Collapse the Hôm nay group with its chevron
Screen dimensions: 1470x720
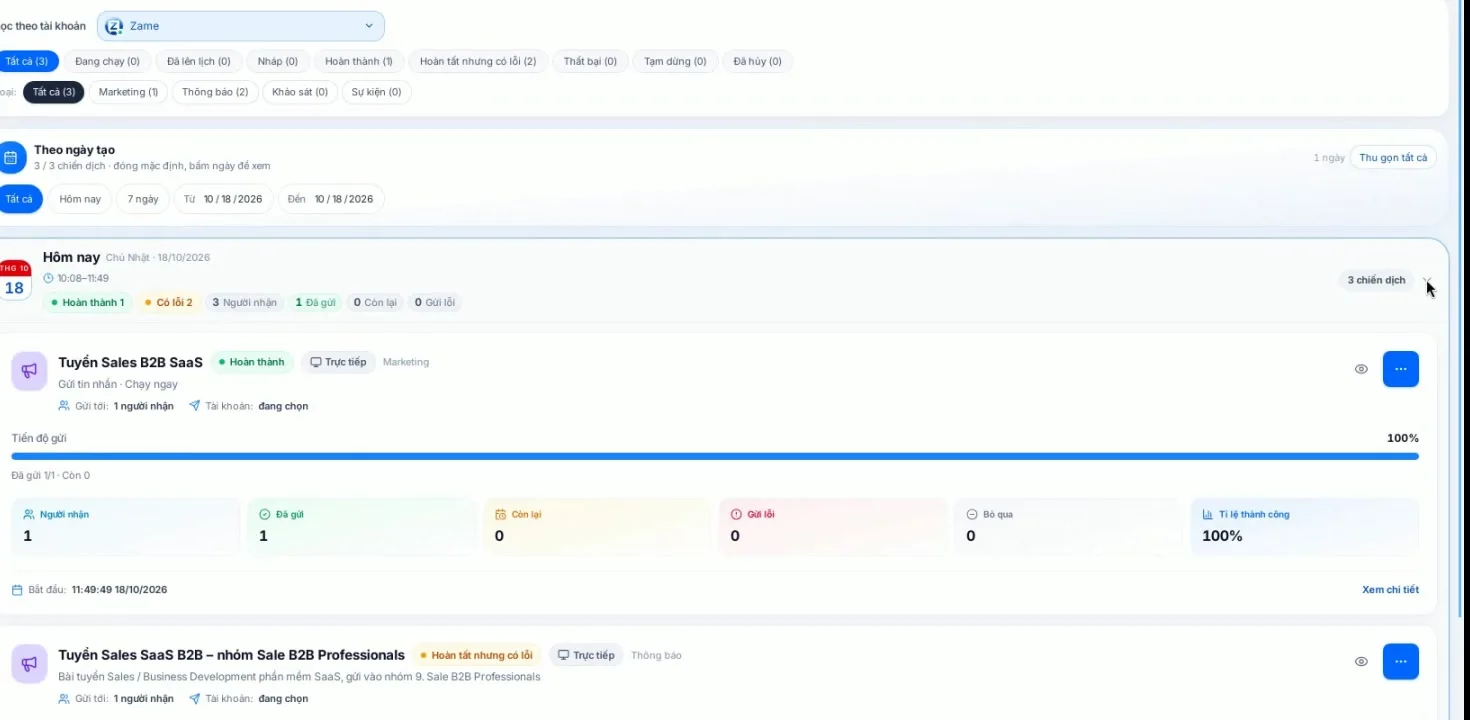pos(1428,281)
